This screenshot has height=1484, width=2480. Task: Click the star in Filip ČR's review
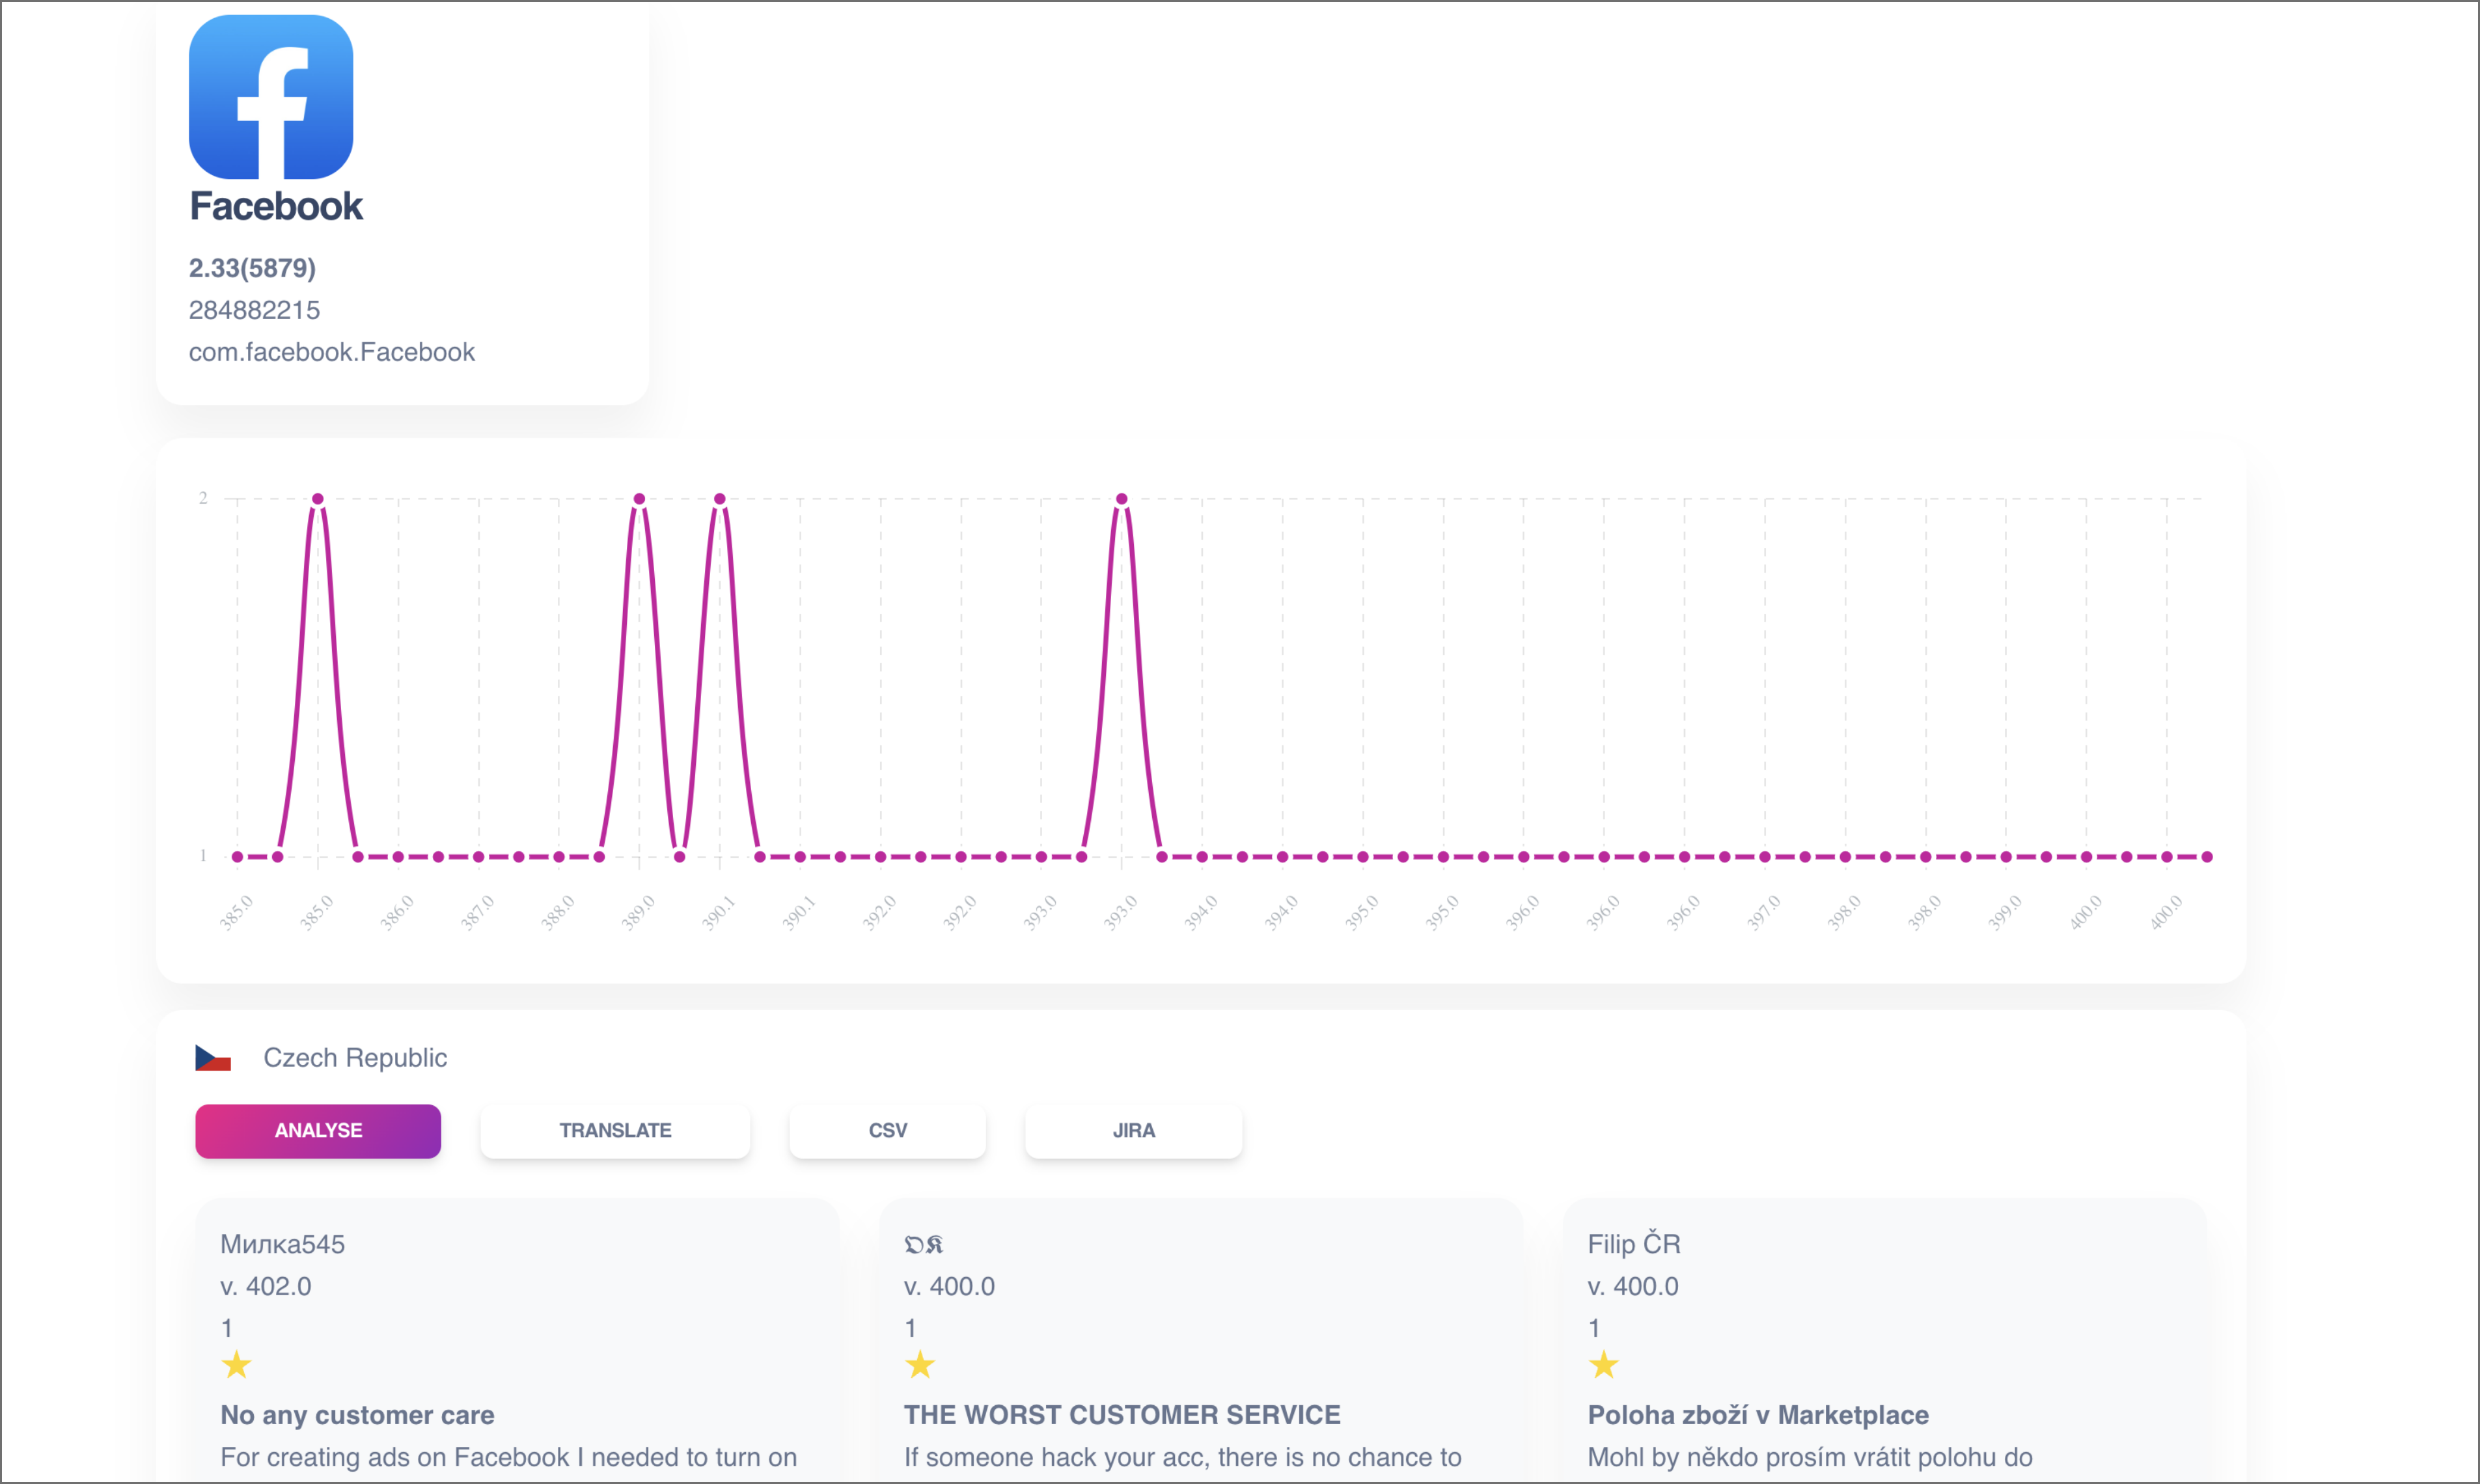[x=1604, y=1365]
